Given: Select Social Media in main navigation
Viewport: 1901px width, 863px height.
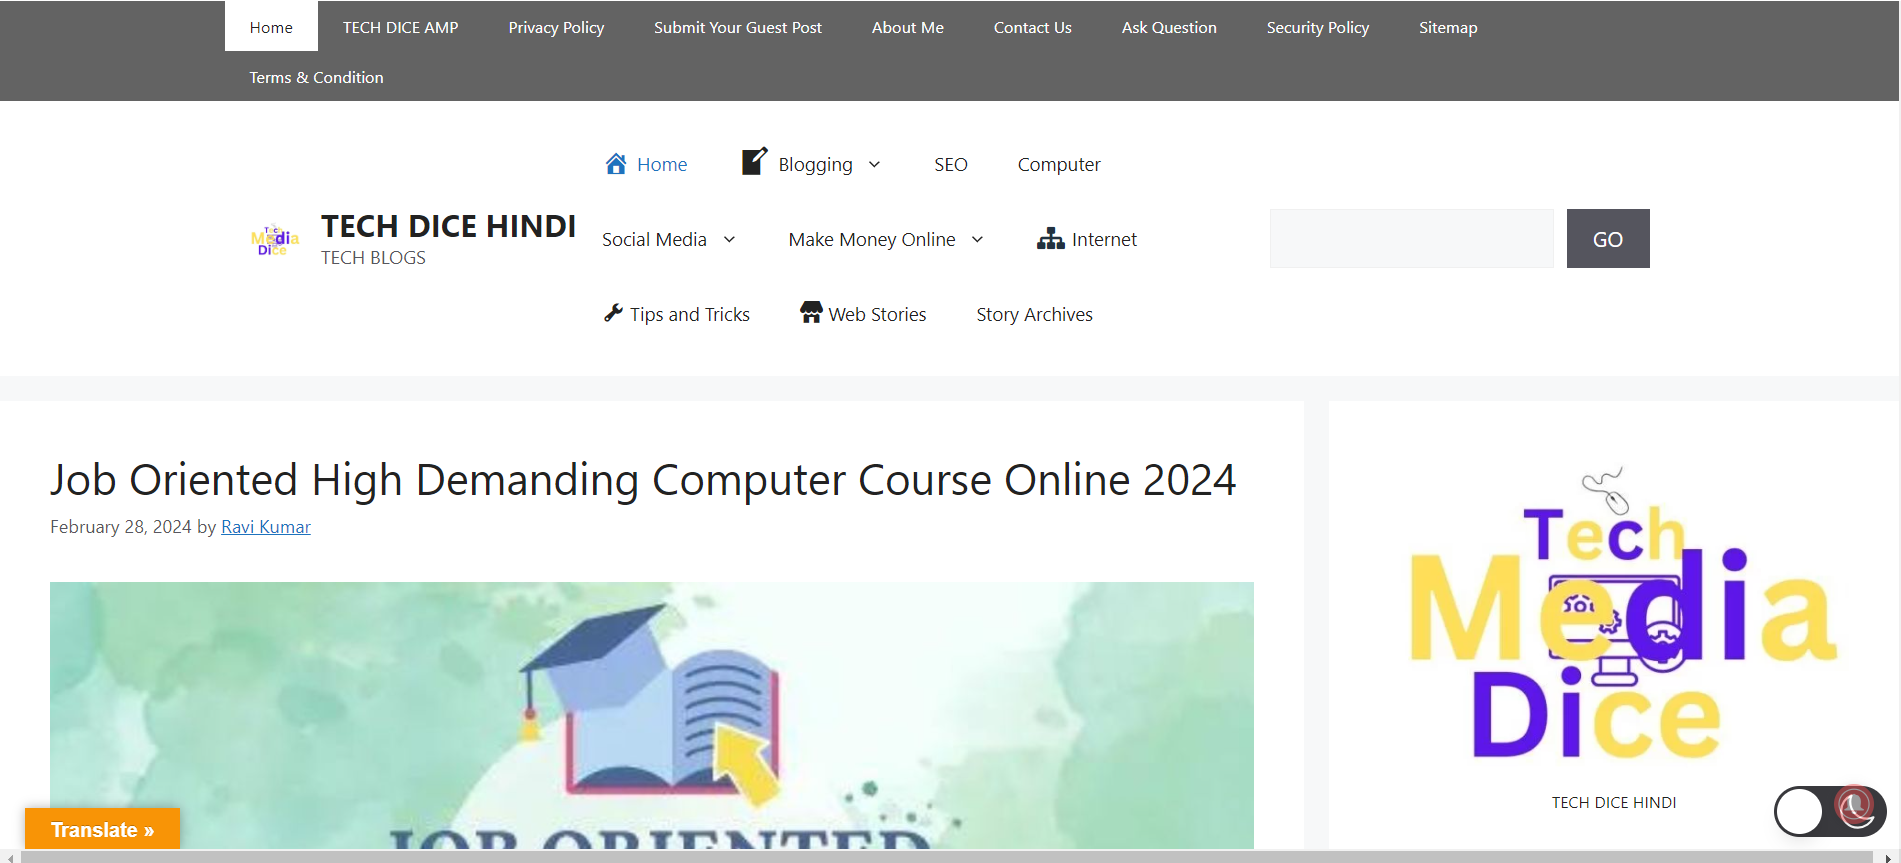Looking at the screenshot, I should tap(654, 239).
